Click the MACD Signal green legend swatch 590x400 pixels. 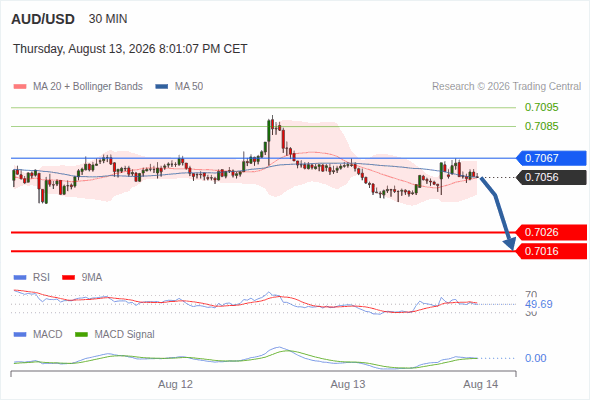(81, 335)
